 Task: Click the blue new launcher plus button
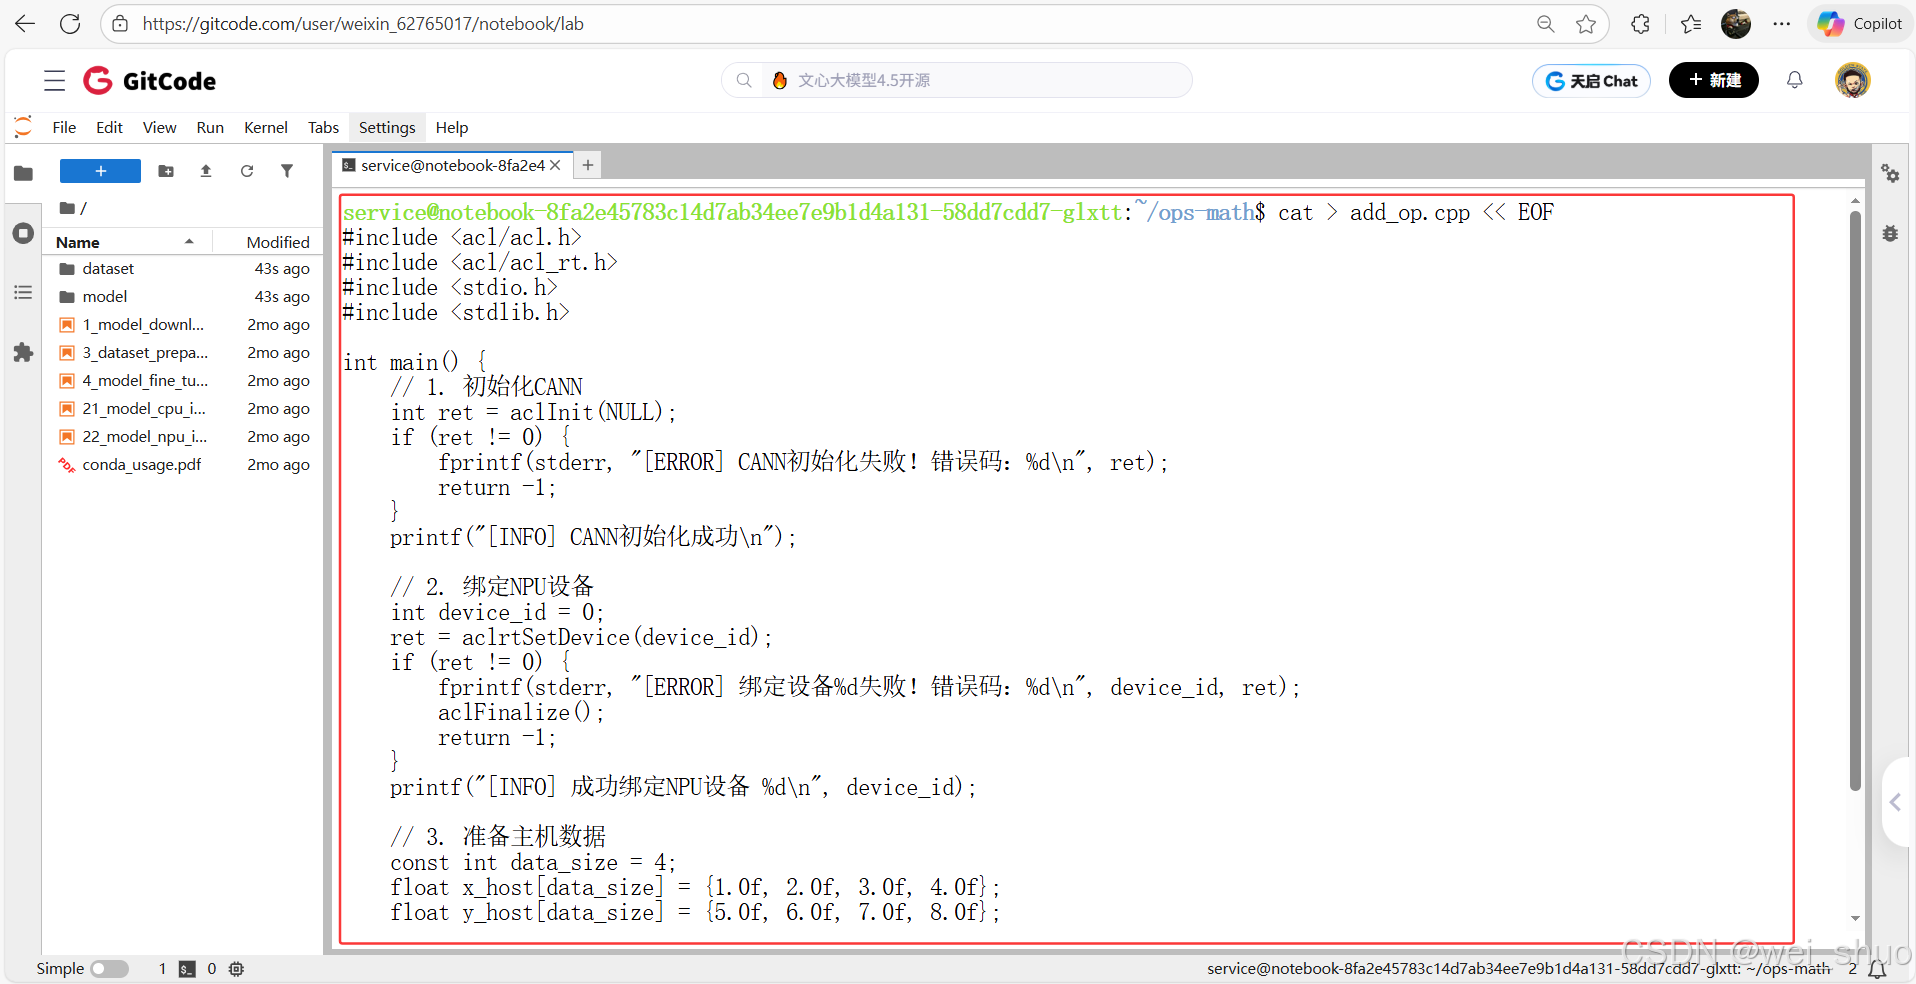click(x=100, y=171)
